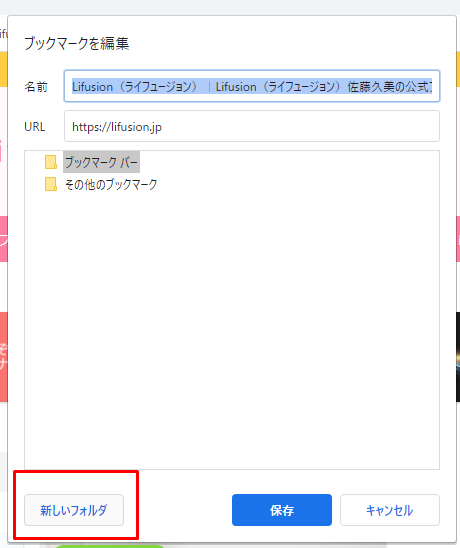Click the ブックマークを編集 dialog title
This screenshot has height=548, width=460.
[x=77, y=44]
